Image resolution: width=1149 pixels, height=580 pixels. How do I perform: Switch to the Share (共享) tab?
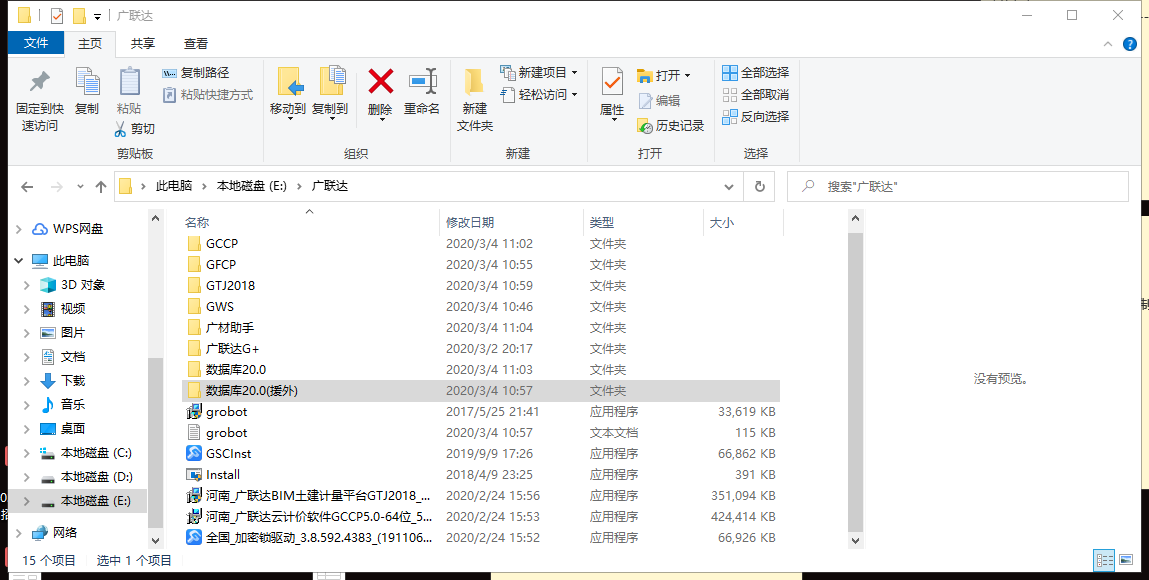143,44
